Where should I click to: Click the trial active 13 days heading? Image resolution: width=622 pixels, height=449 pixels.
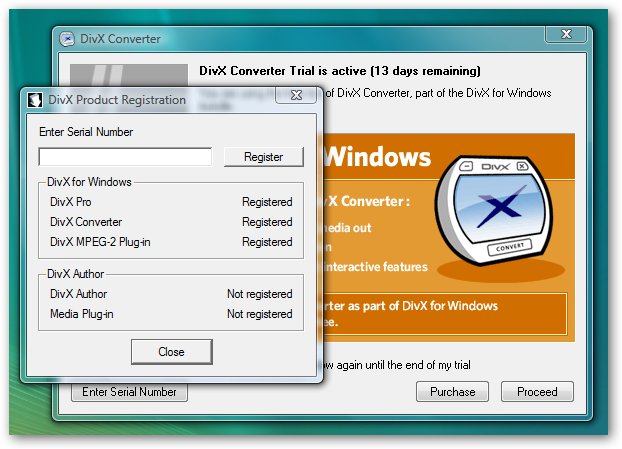tap(340, 71)
